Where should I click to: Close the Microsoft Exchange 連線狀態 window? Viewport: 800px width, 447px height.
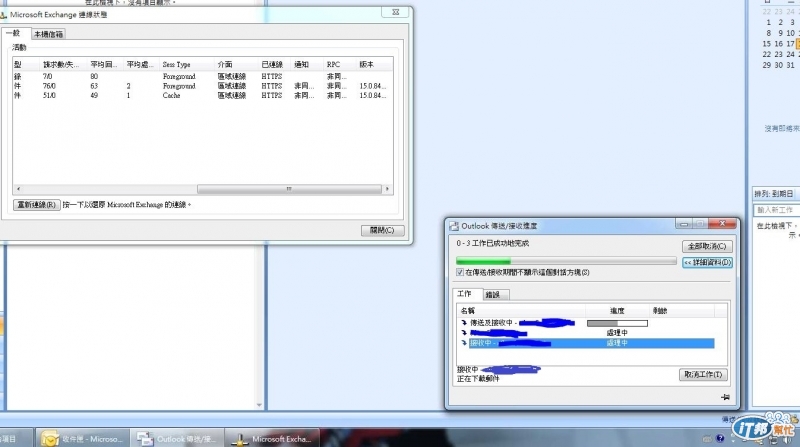point(395,12)
